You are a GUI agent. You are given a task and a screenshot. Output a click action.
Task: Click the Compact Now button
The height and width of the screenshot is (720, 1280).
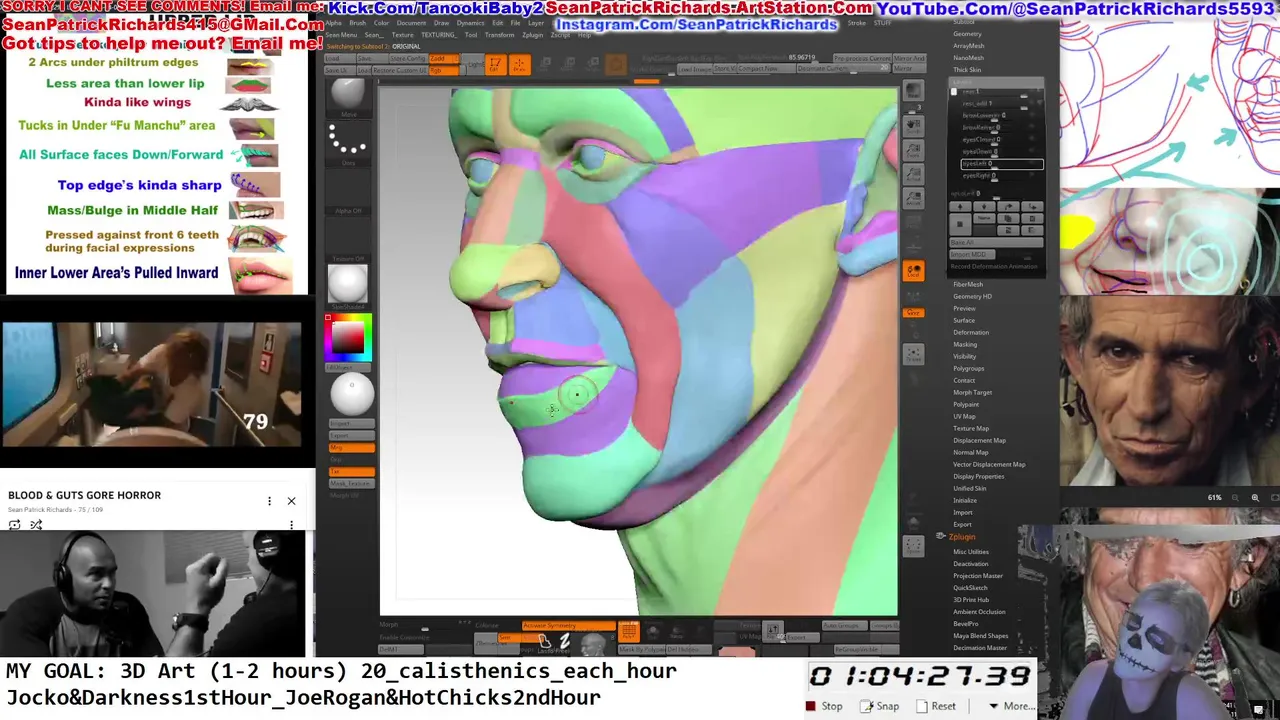(x=766, y=69)
